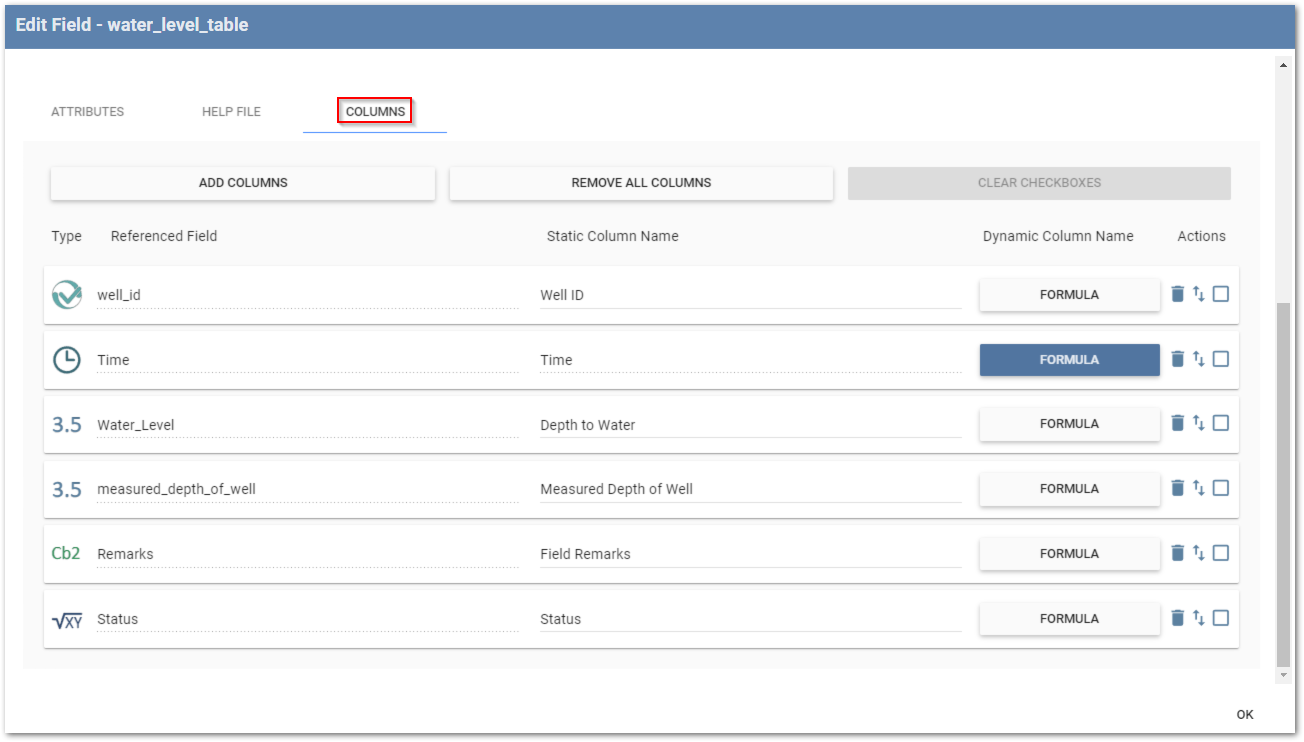
Task: Click the reorder arrows icon for Water_Level row
Action: click(x=1198, y=422)
